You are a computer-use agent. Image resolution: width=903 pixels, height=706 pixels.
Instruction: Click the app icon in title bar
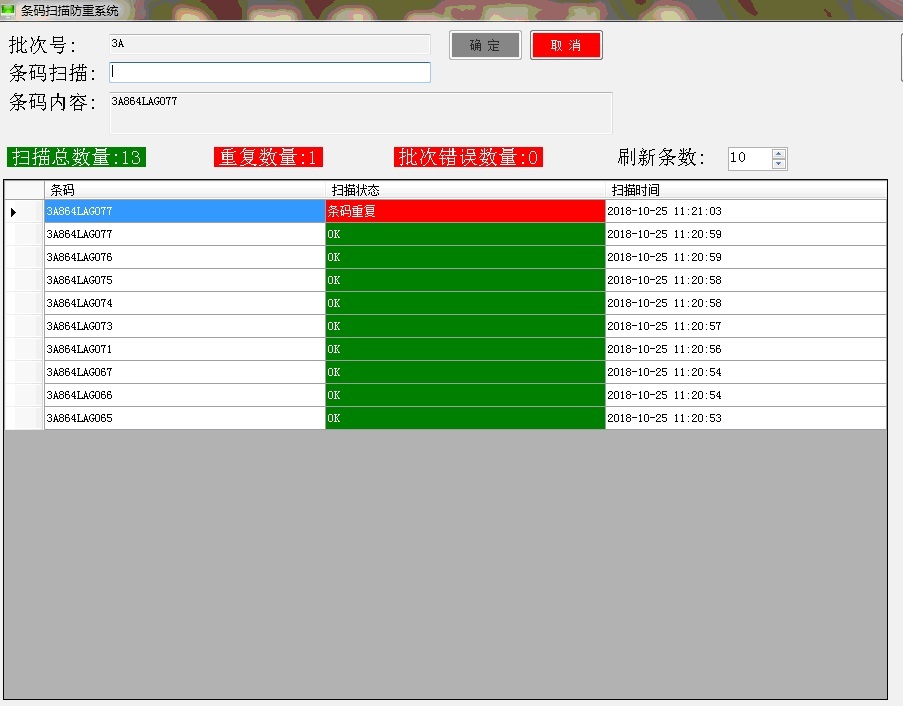tap(10, 10)
